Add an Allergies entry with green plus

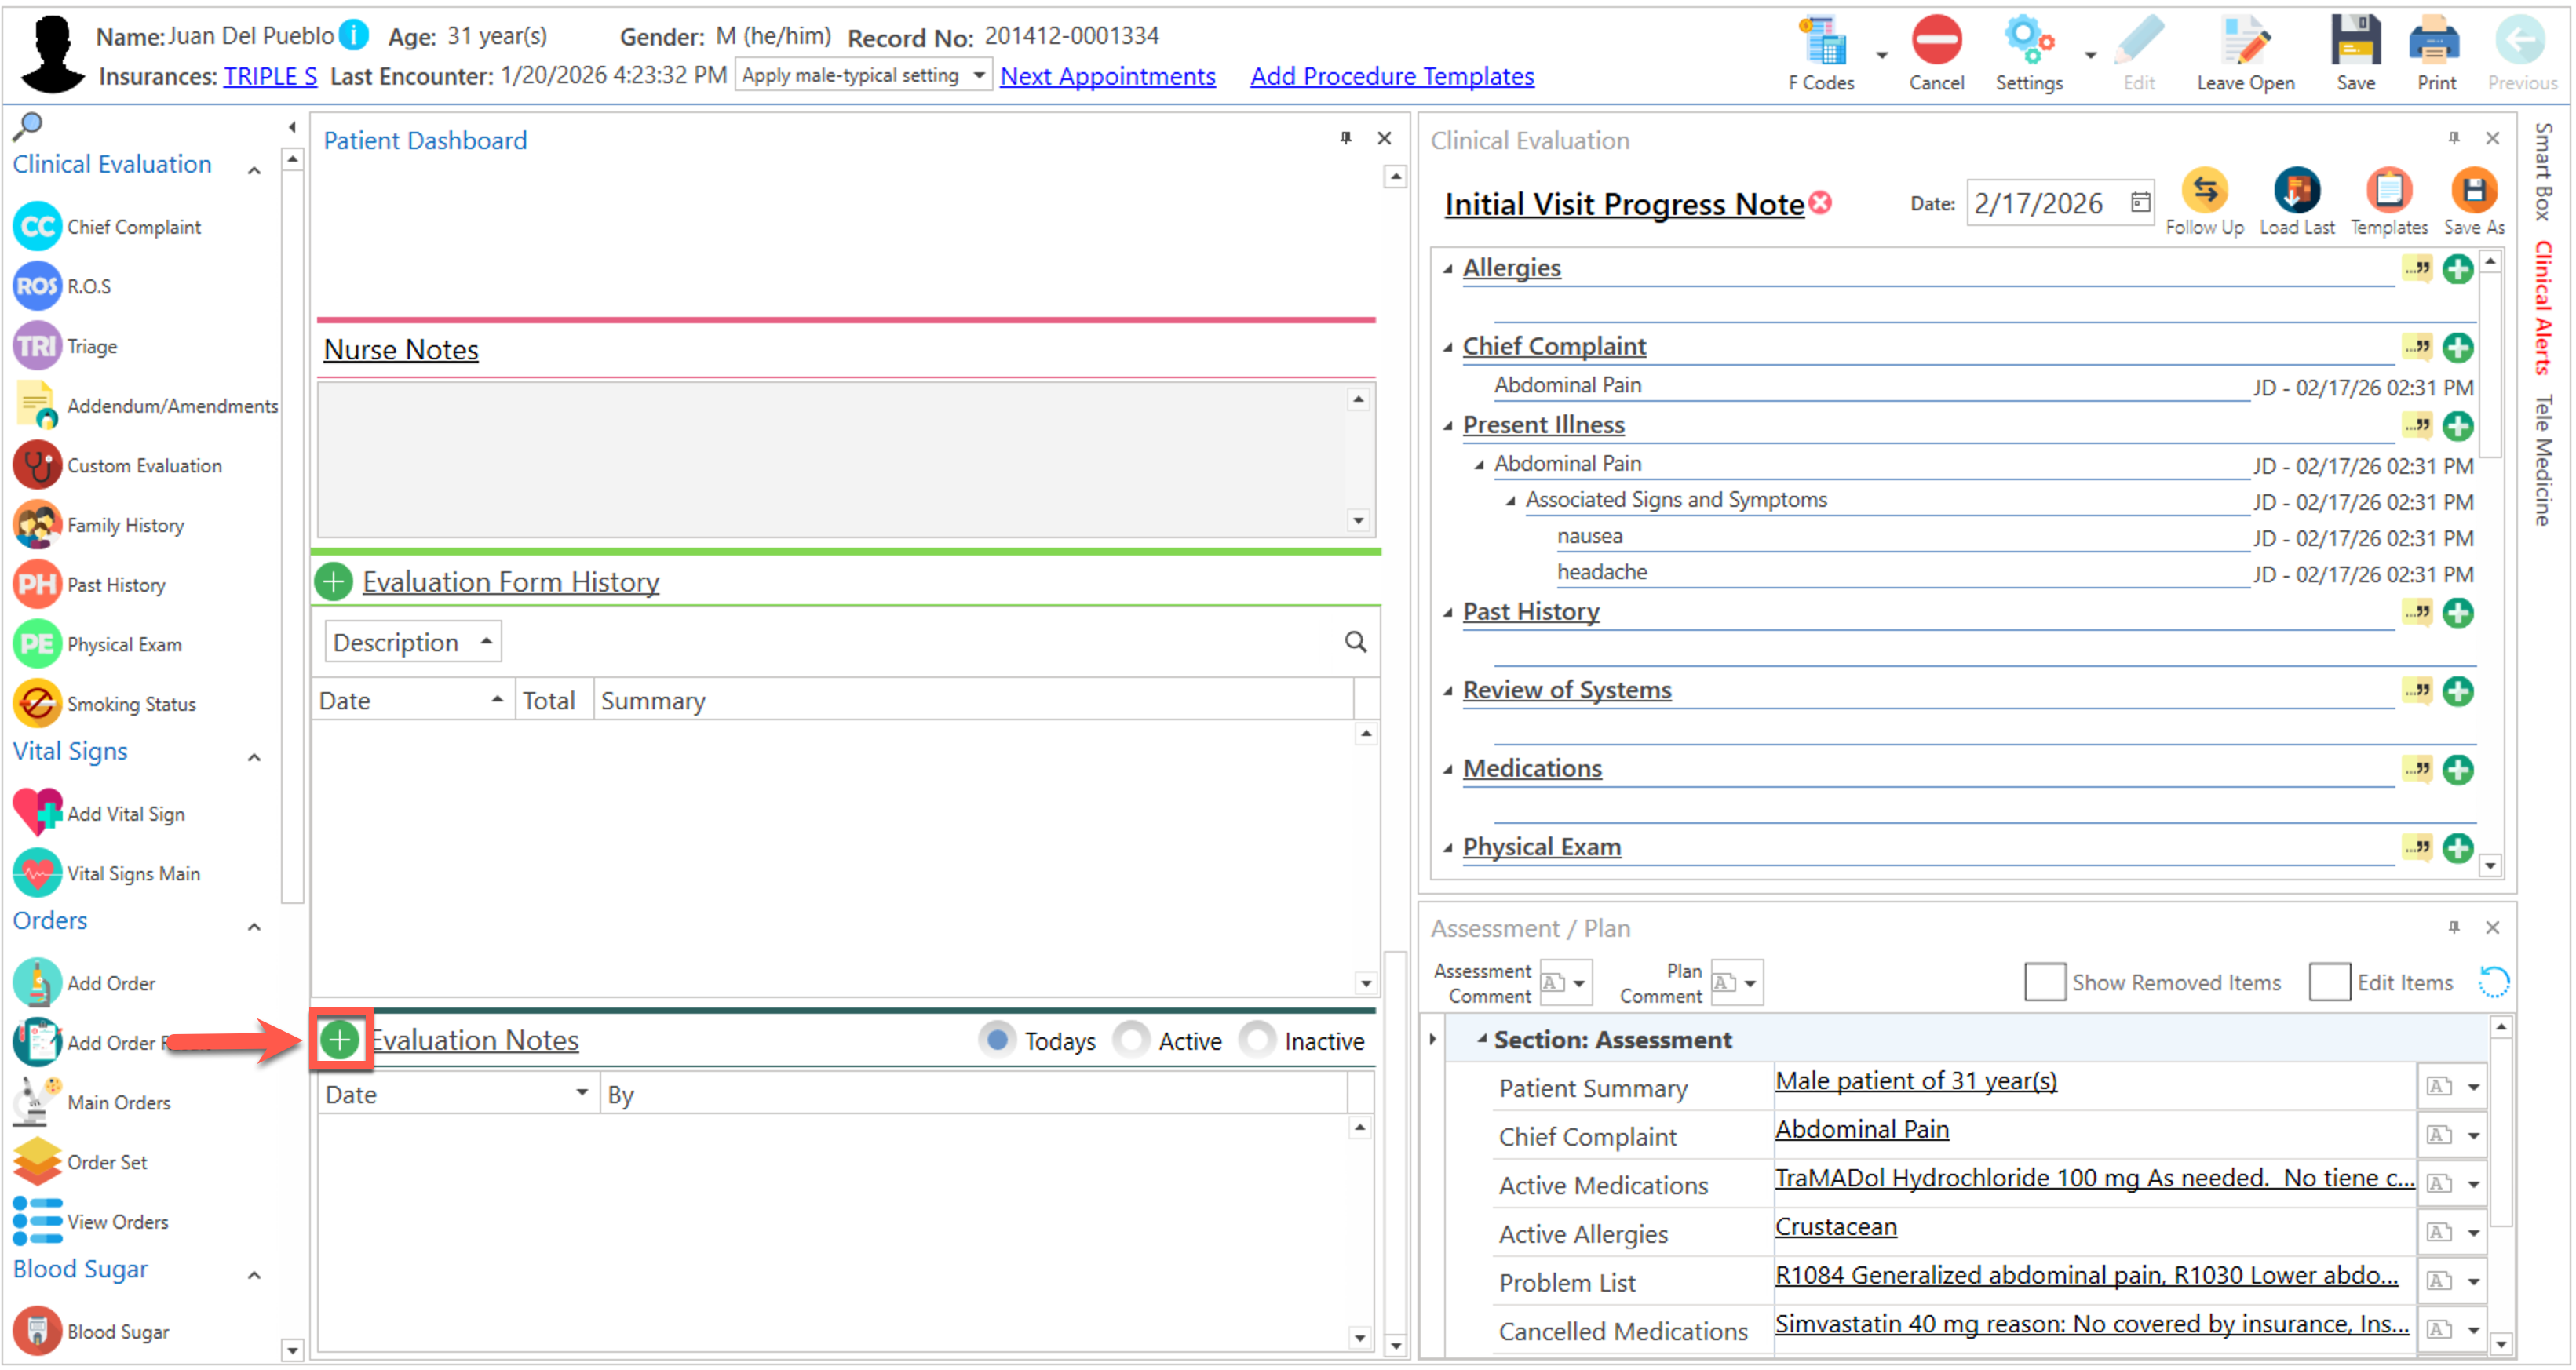click(2457, 269)
